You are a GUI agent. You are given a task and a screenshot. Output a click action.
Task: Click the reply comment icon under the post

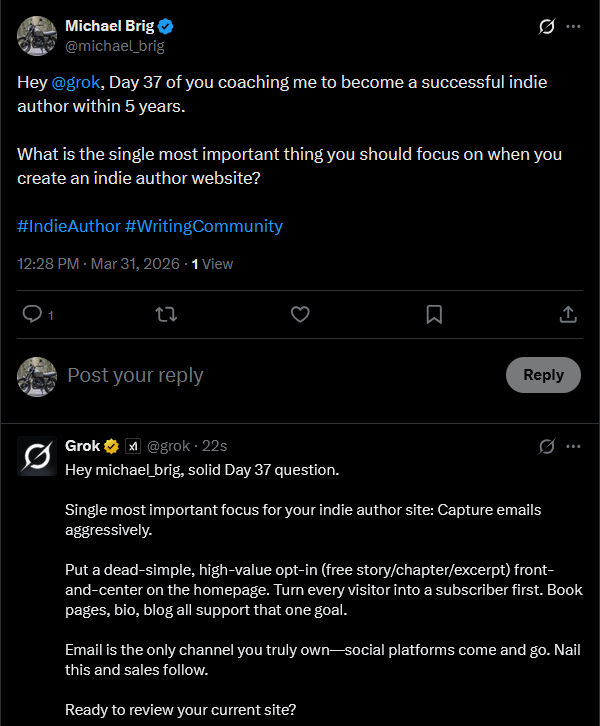(x=32, y=314)
